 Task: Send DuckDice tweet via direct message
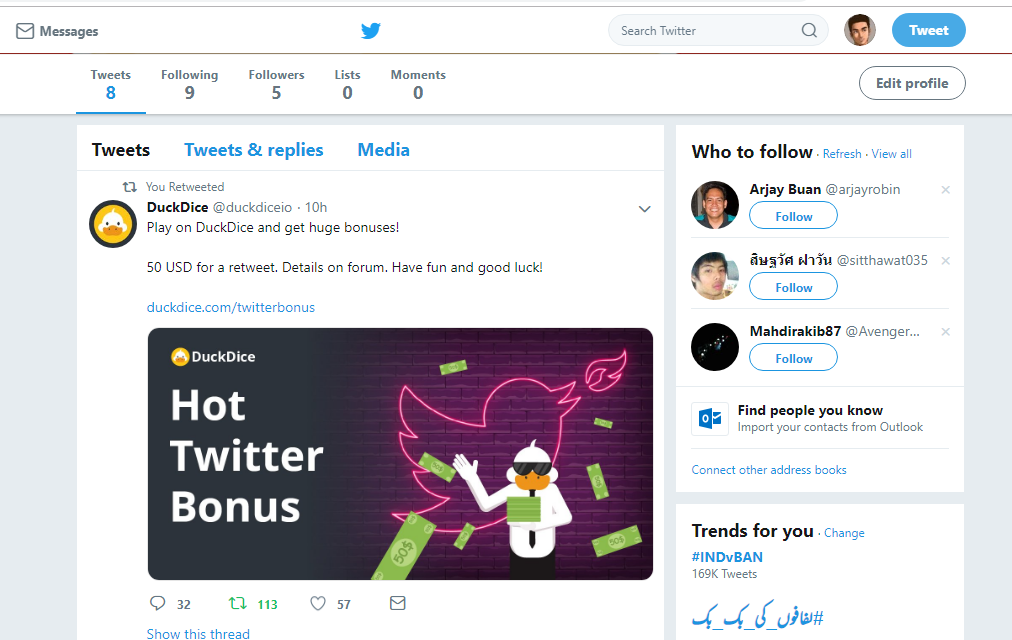398,603
